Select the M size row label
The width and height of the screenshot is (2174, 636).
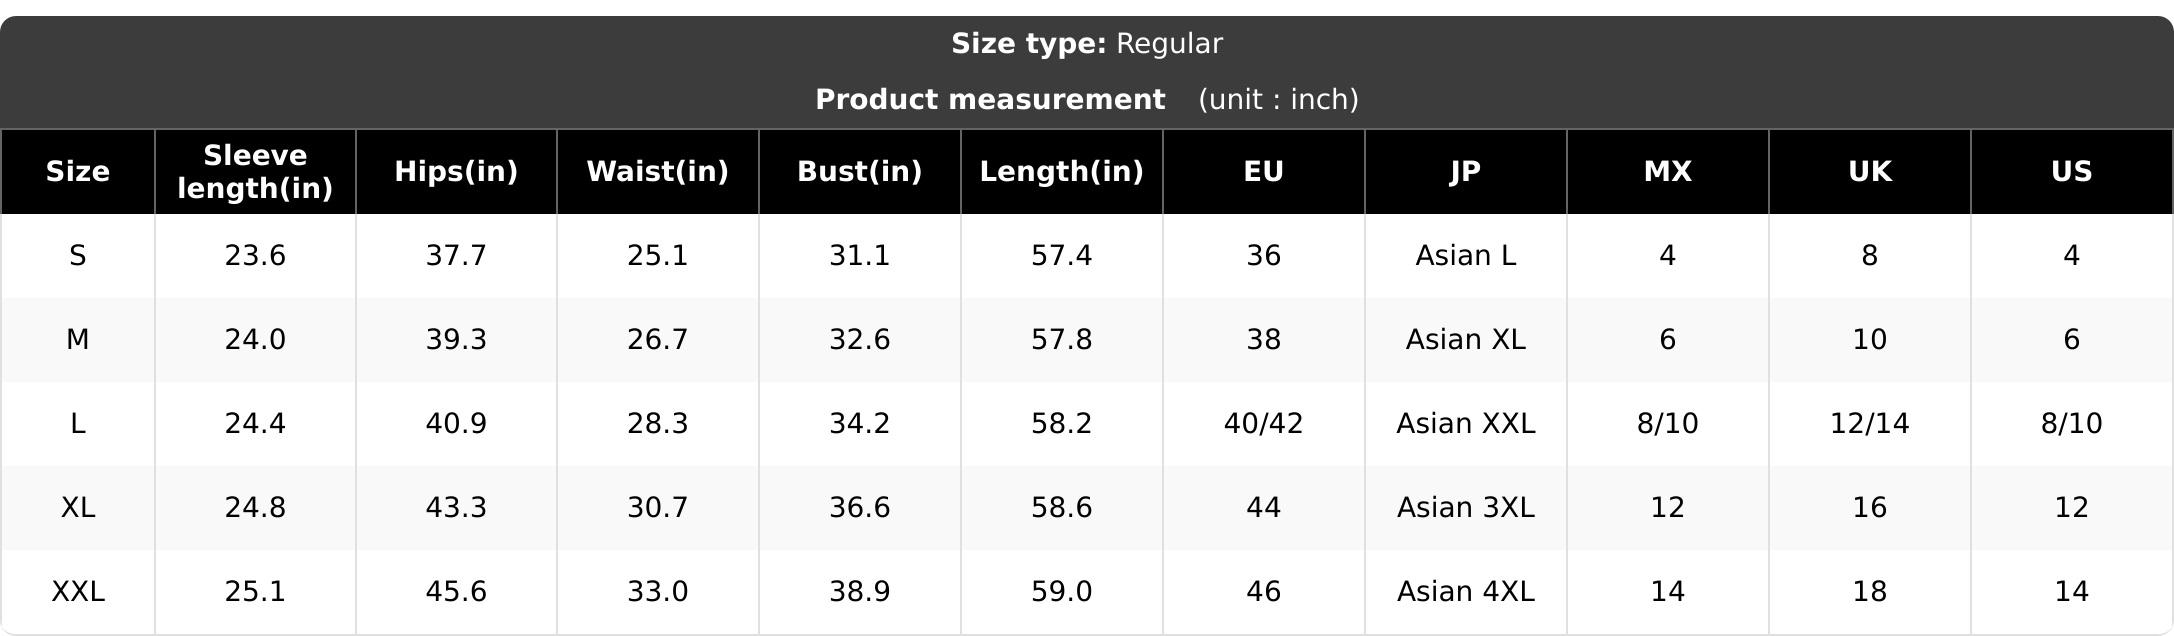click(78, 340)
